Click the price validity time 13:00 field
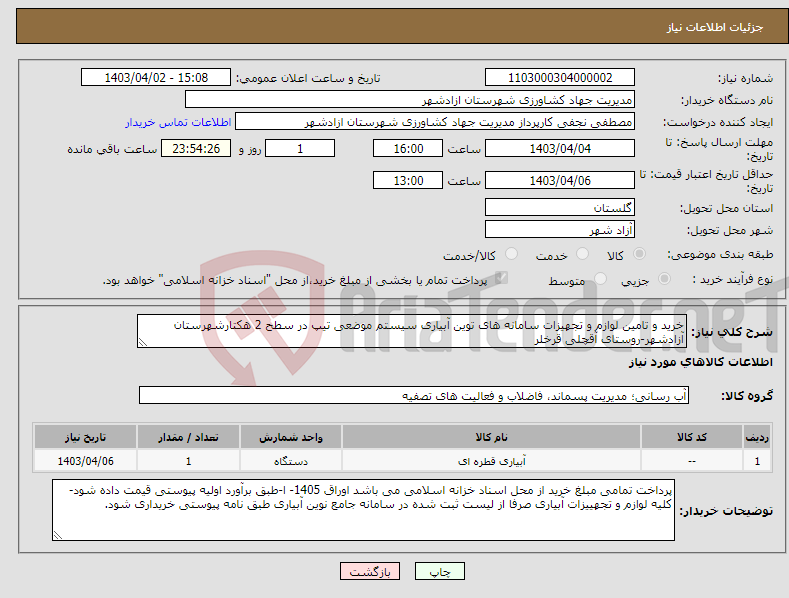This screenshot has width=789, height=598. pos(408,180)
